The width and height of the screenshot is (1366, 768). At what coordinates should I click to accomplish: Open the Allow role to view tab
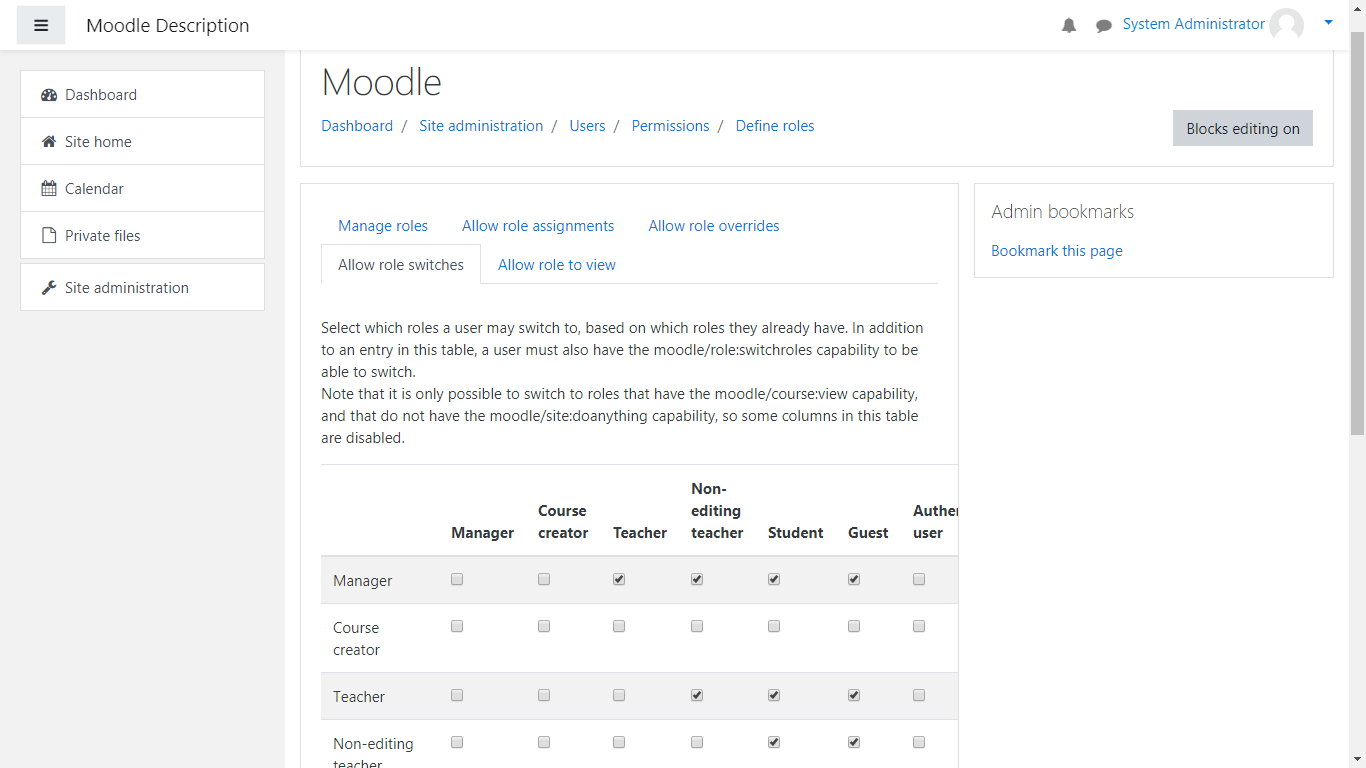coord(557,265)
